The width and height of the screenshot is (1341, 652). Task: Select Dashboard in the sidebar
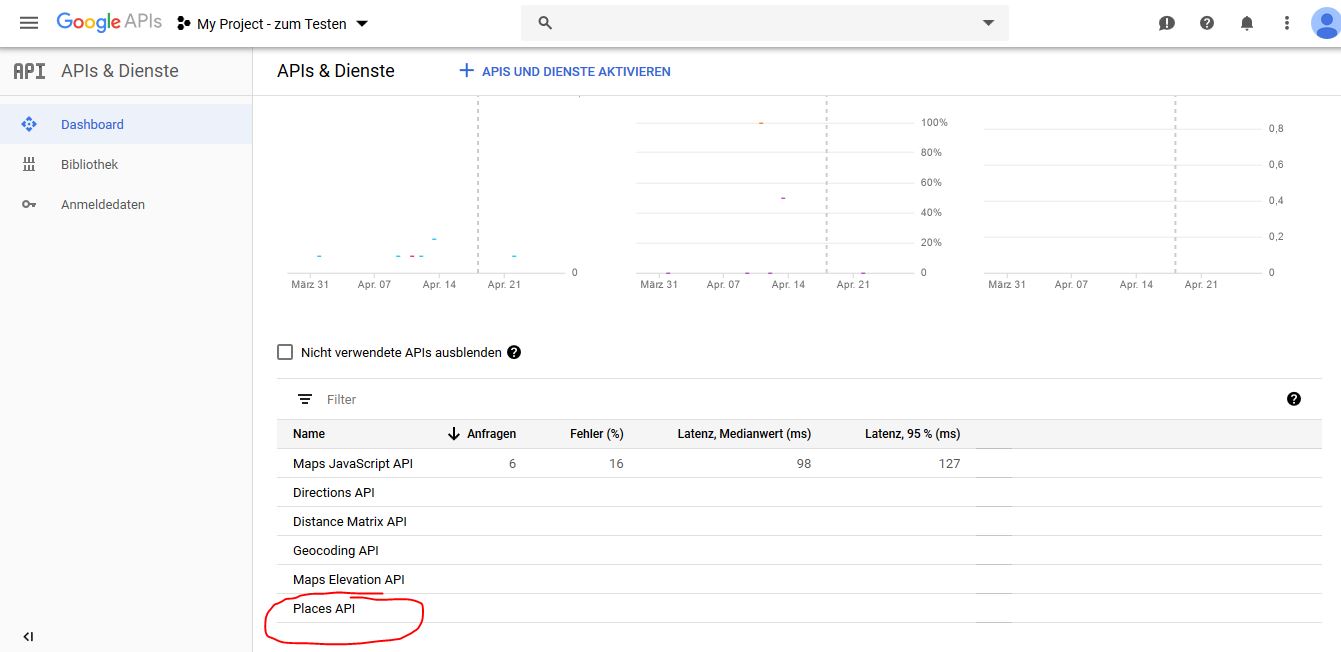pos(126,124)
